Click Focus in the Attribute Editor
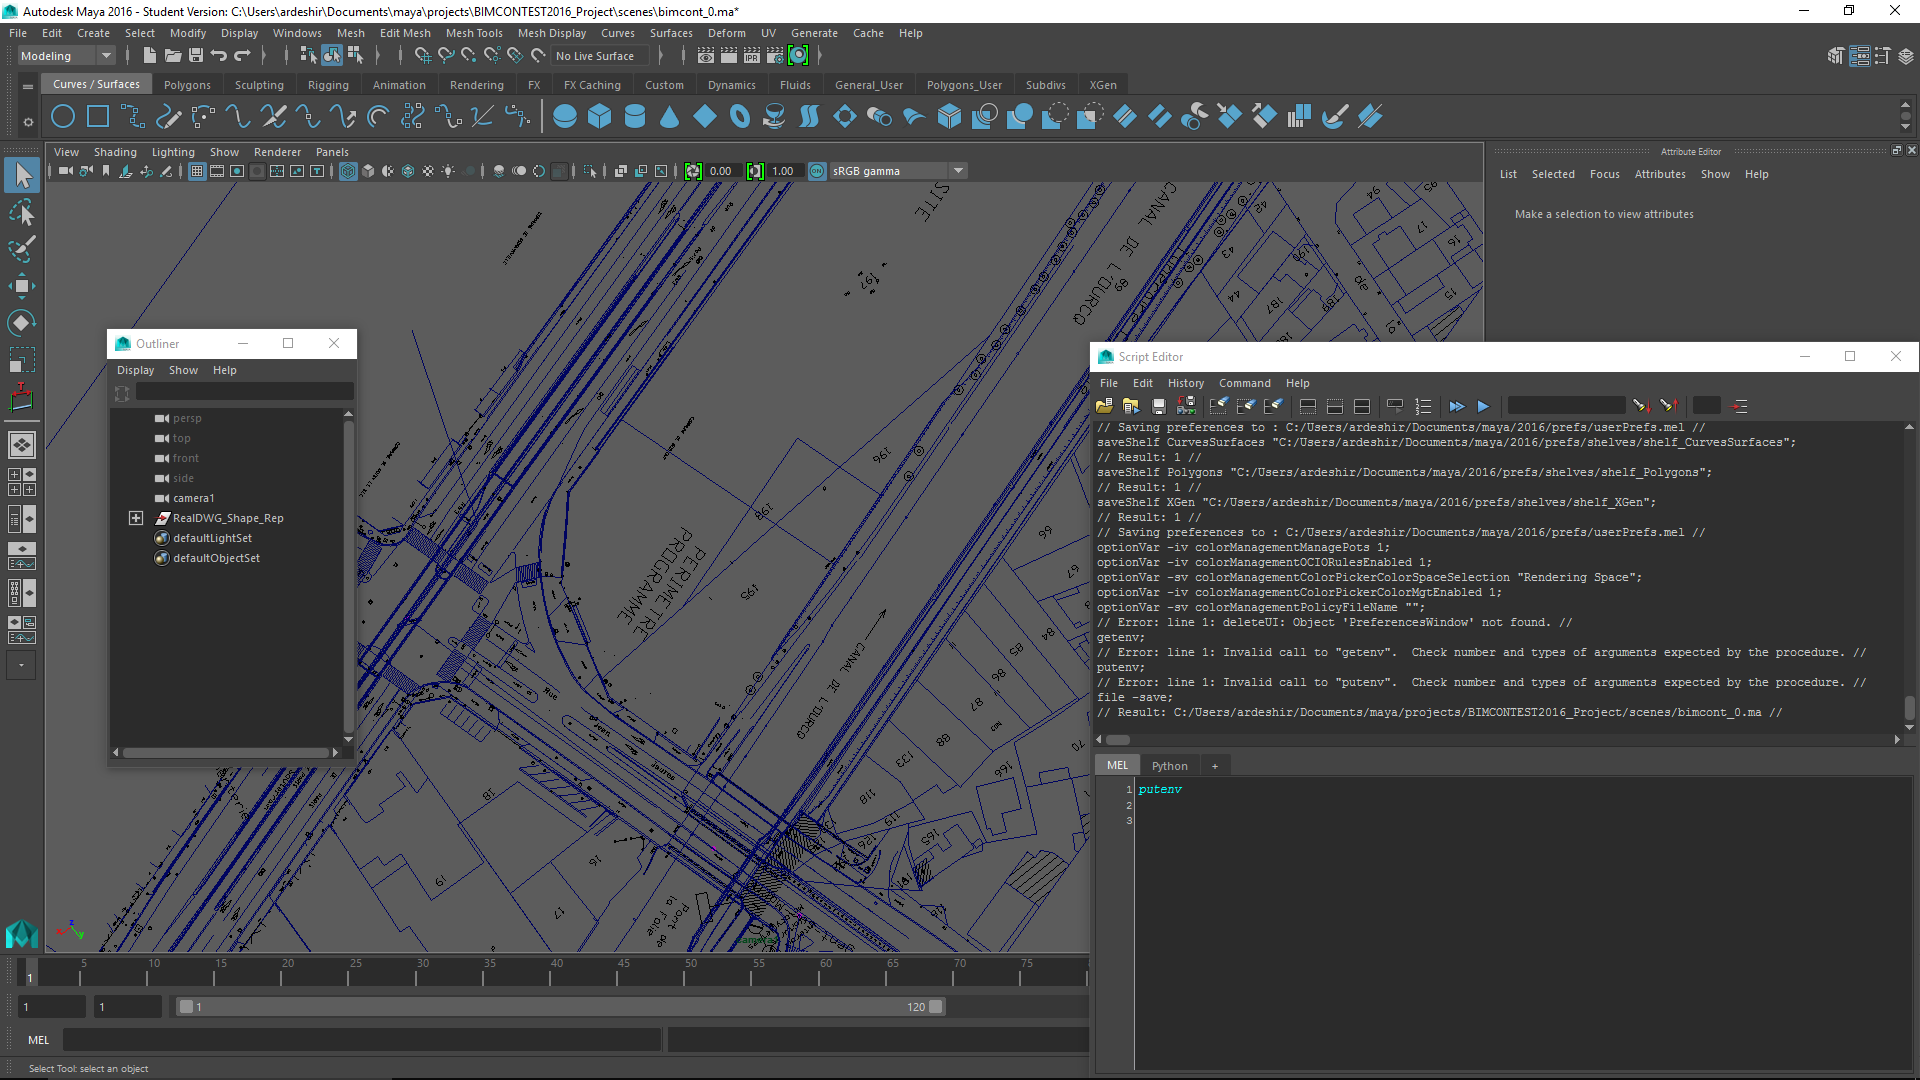1920x1080 pixels. pyautogui.click(x=1604, y=174)
